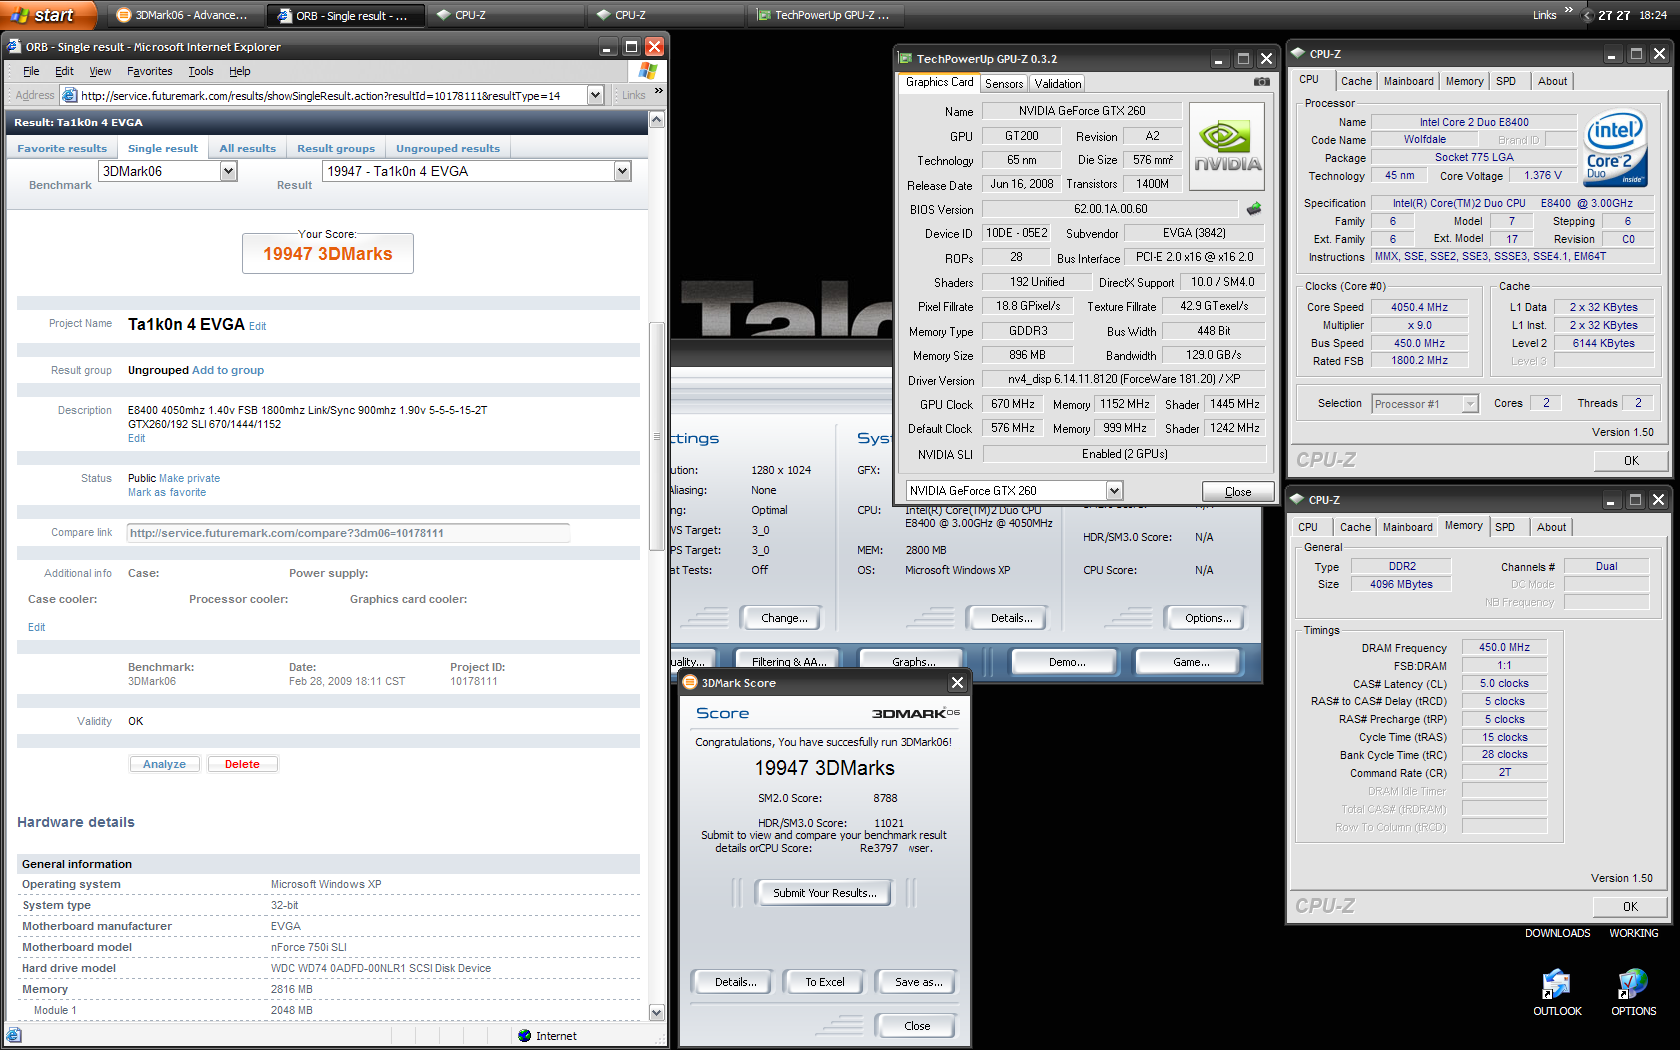
Task: Open the Tools menu
Action: (201, 71)
